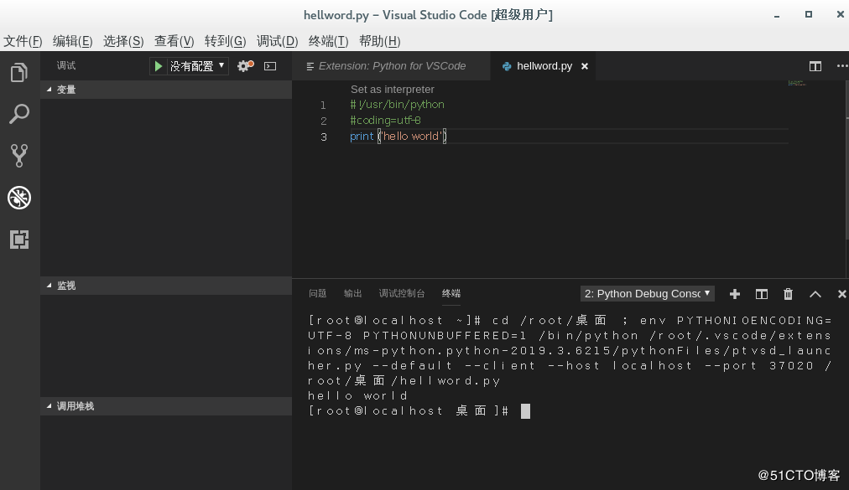Maximize panel using the up chevron

point(815,294)
